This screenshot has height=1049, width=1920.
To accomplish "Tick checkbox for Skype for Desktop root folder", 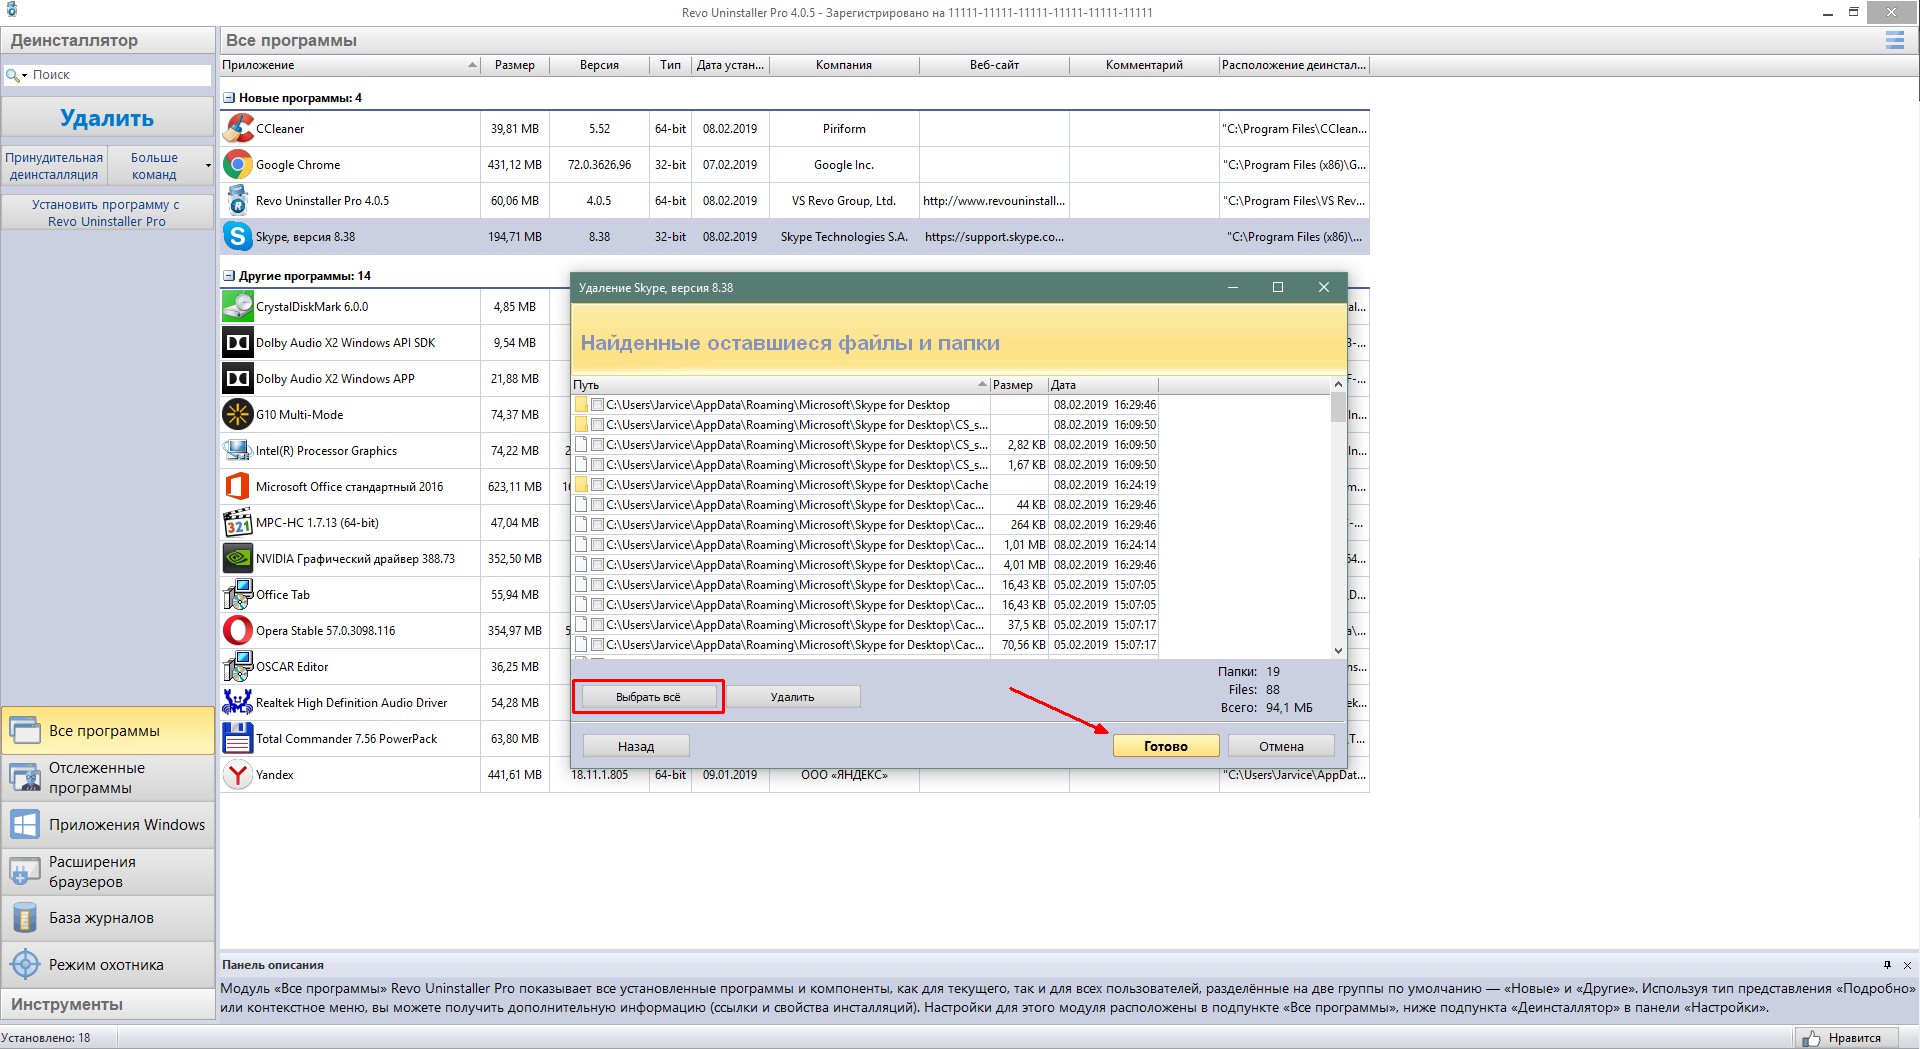I will pos(597,405).
